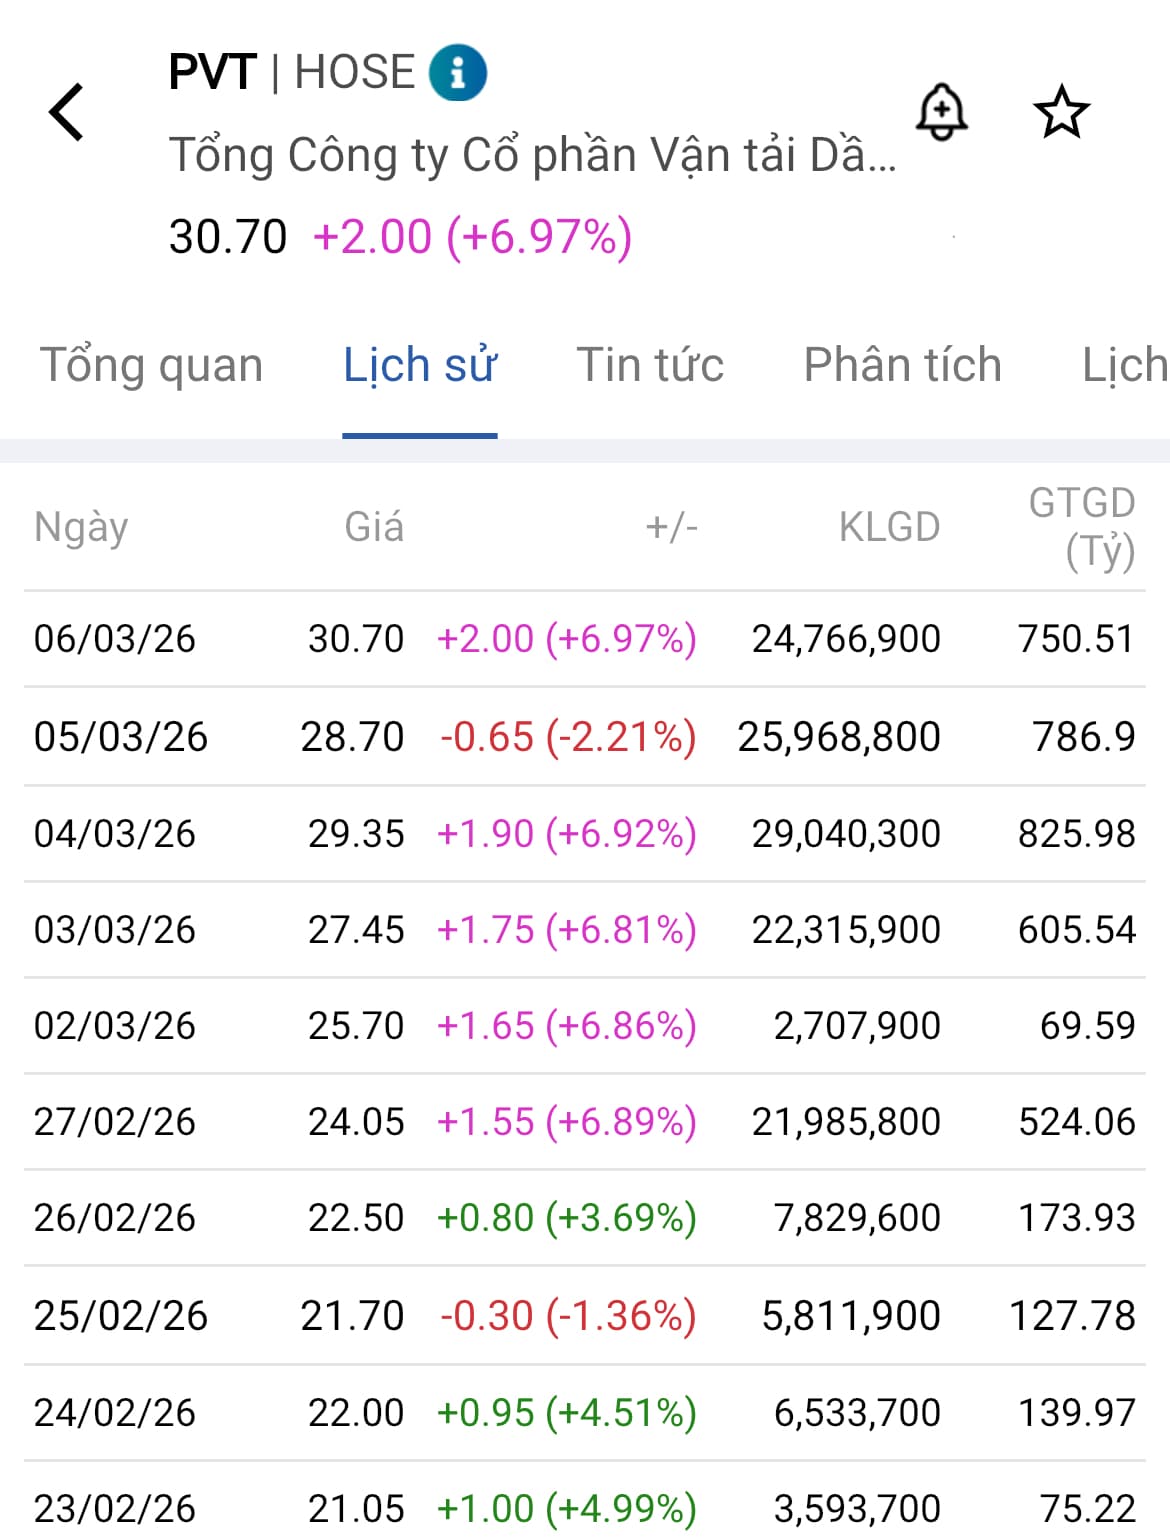The width and height of the screenshot is (1170, 1539).
Task: Select the 27/02/26 history row
Action: click(x=584, y=1122)
